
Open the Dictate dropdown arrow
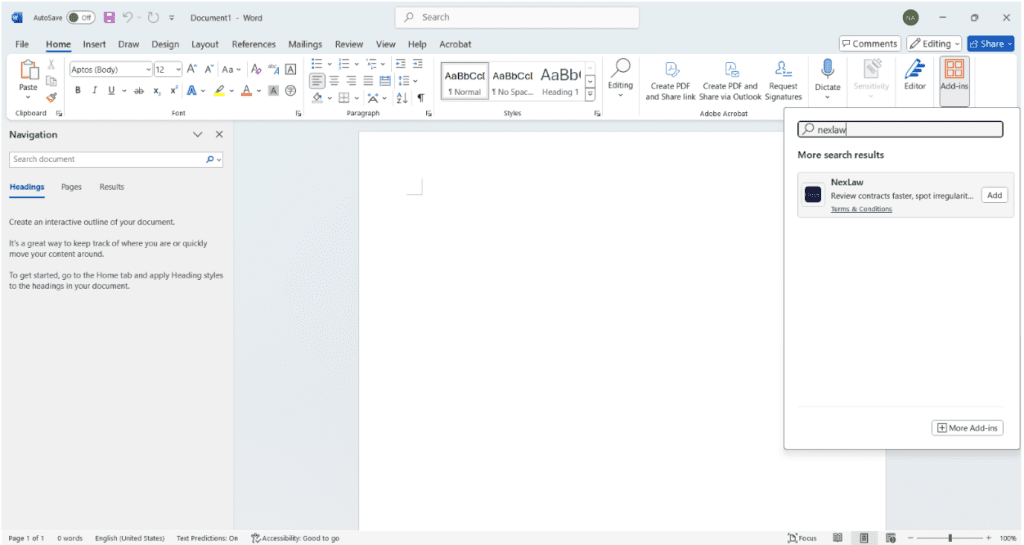click(827, 97)
